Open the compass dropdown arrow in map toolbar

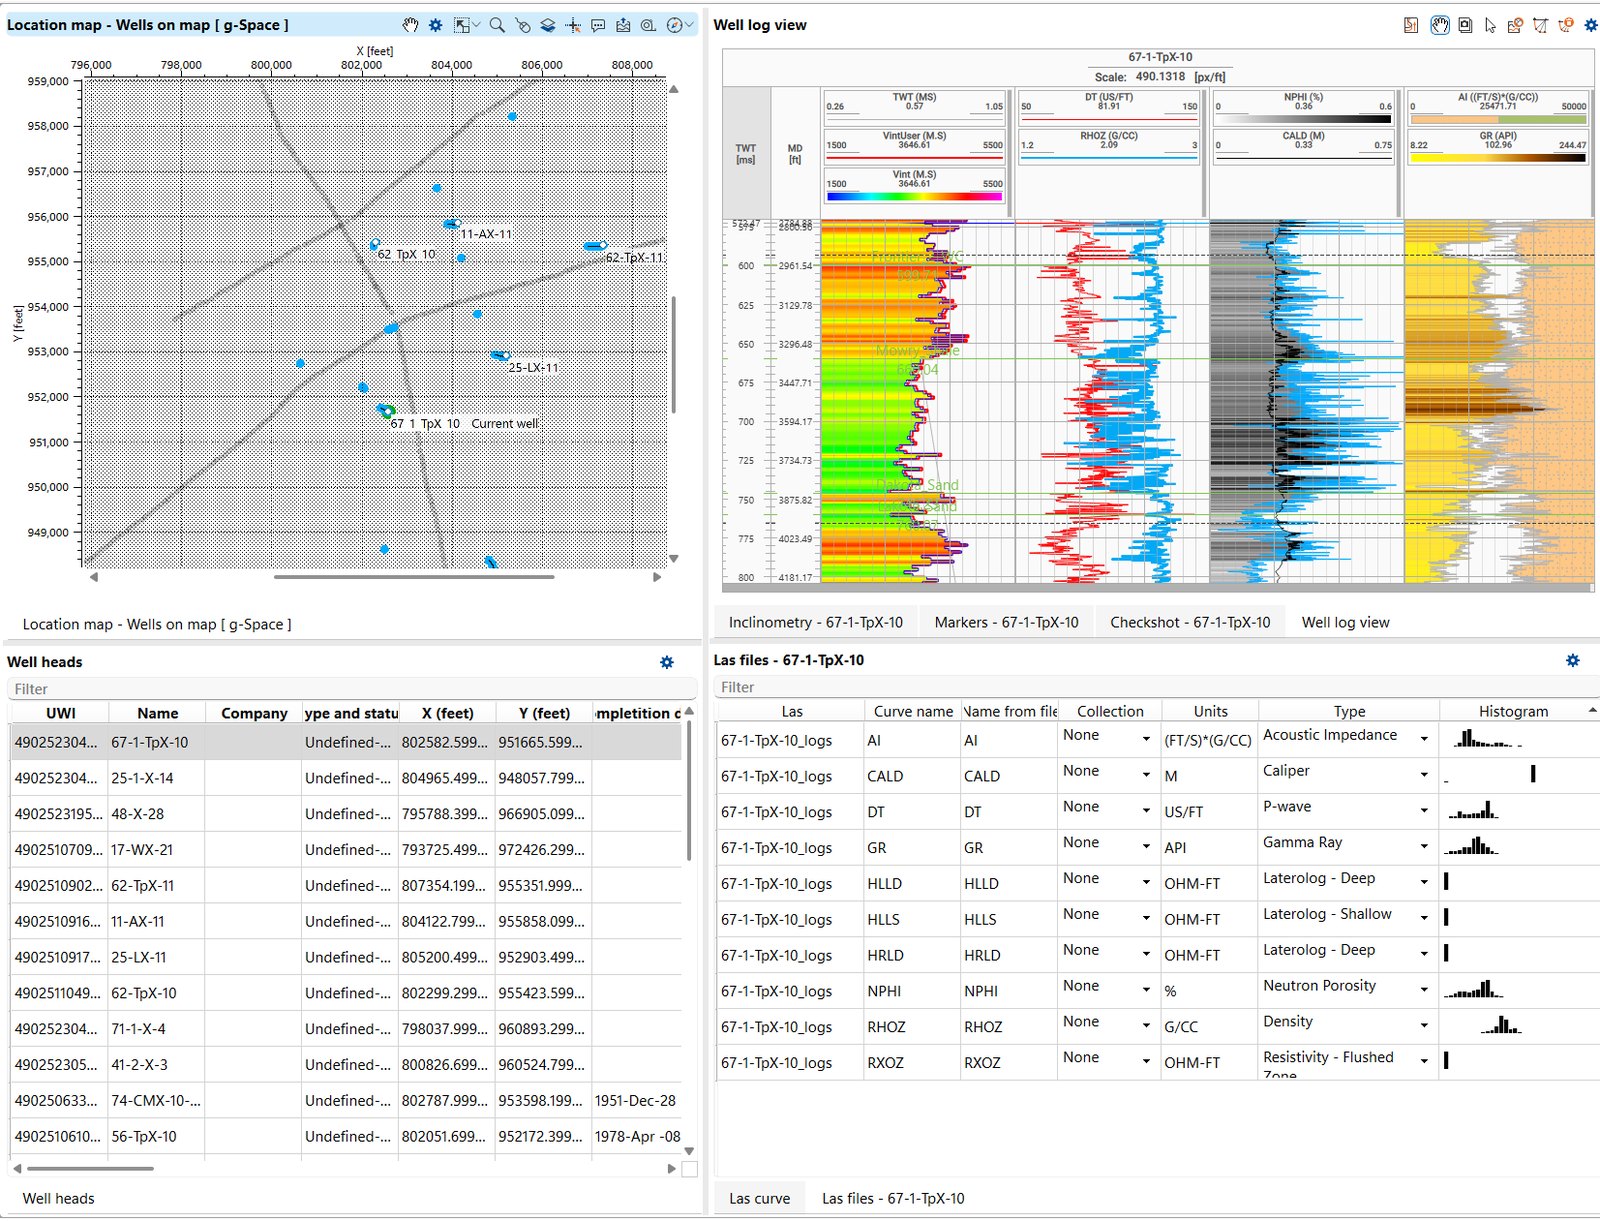pos(690,25)
